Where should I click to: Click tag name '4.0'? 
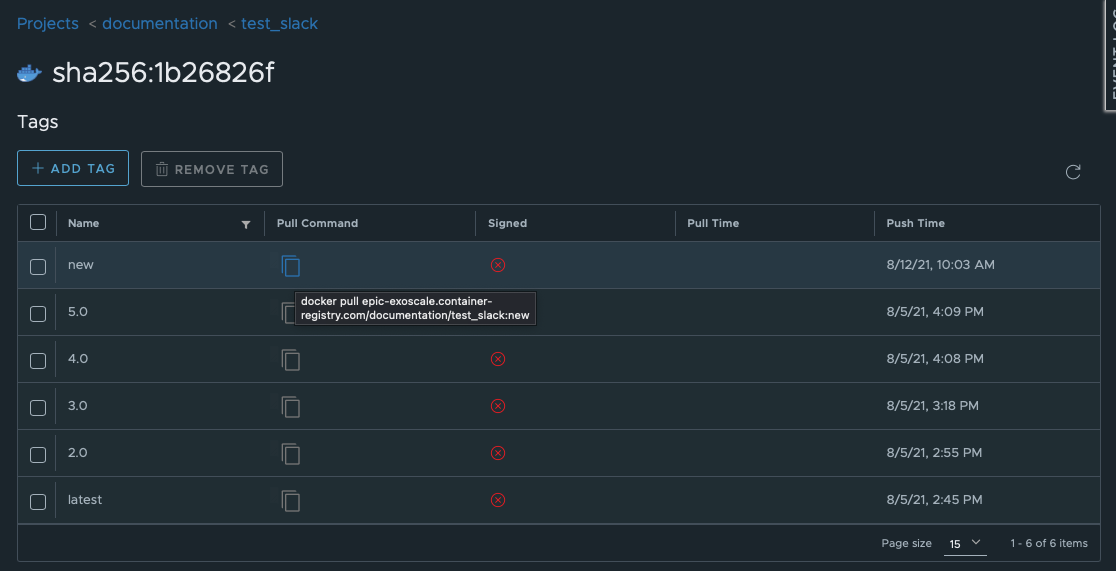78,358
